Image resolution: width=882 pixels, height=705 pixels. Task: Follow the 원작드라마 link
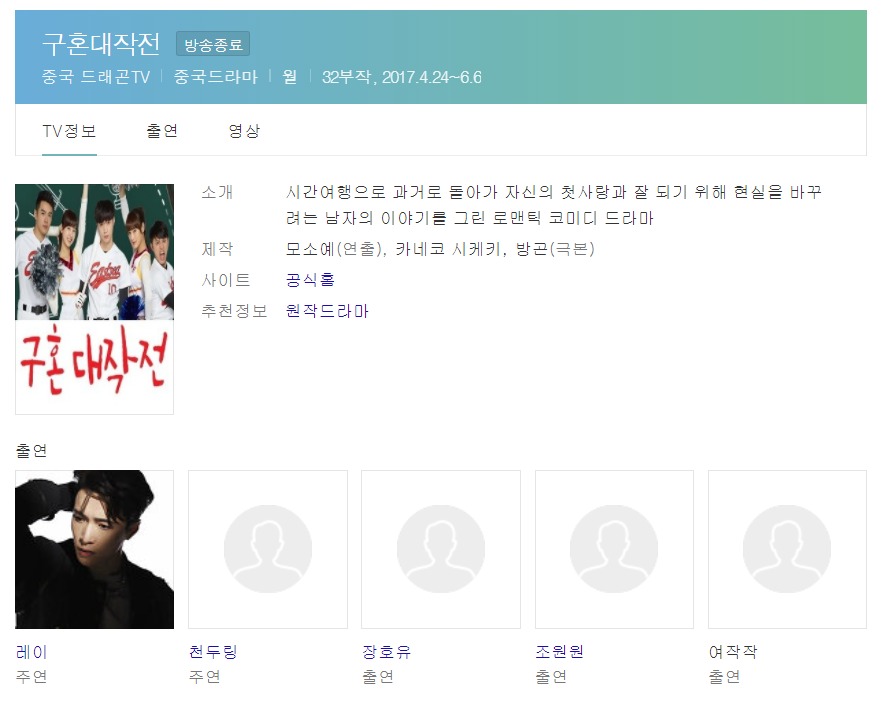(327, 311)
